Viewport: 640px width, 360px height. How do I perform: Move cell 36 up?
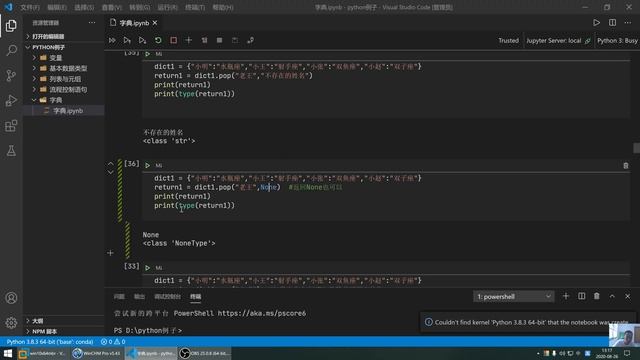(x=111, y=163)
